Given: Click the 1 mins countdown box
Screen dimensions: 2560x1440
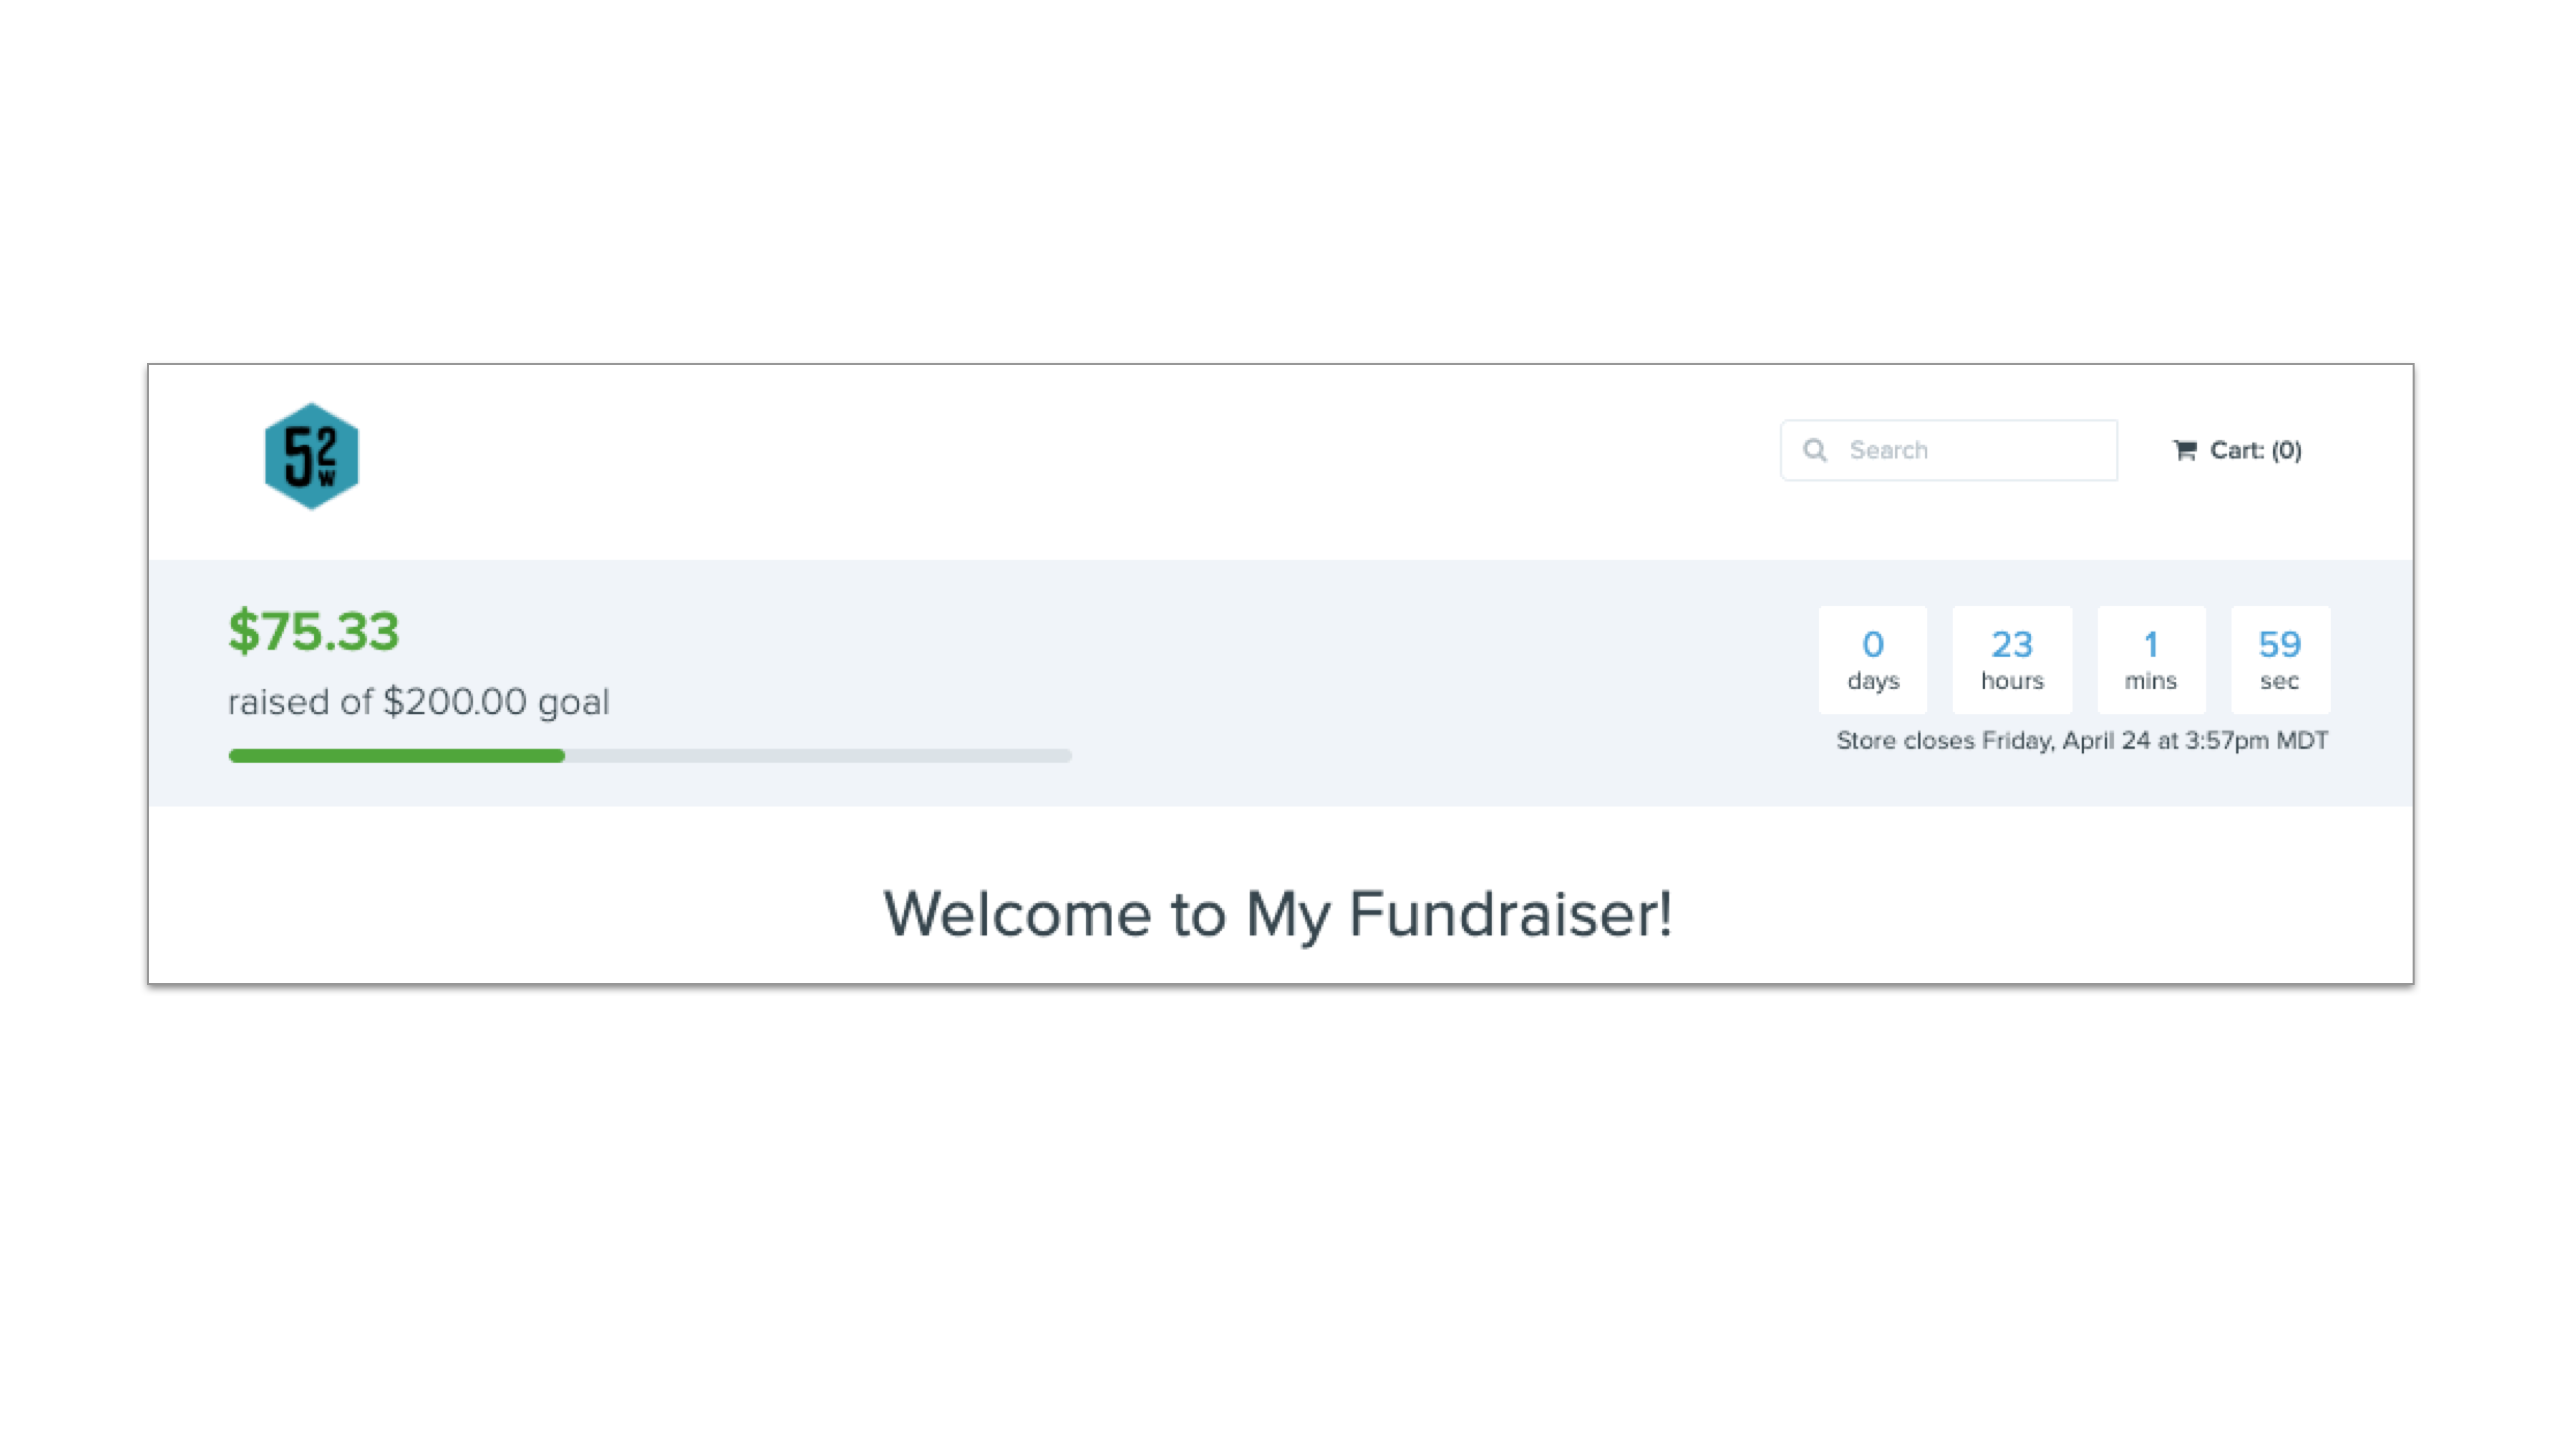Looking at the screenshot, I should tap(2151, 660).
